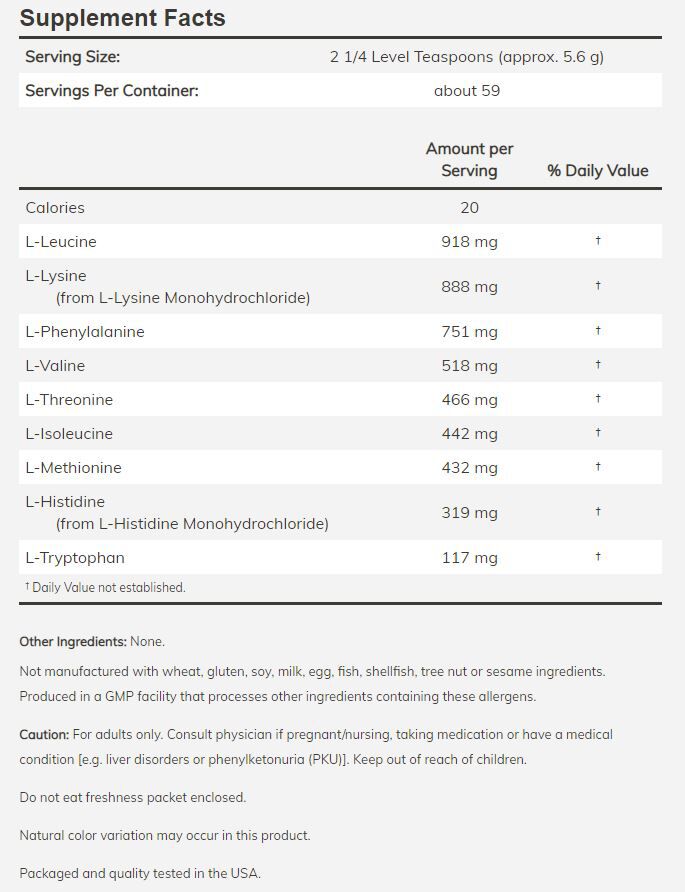Click the Other Ingredients label
Screen dimensions: 685x892
(x=73, y=642)
